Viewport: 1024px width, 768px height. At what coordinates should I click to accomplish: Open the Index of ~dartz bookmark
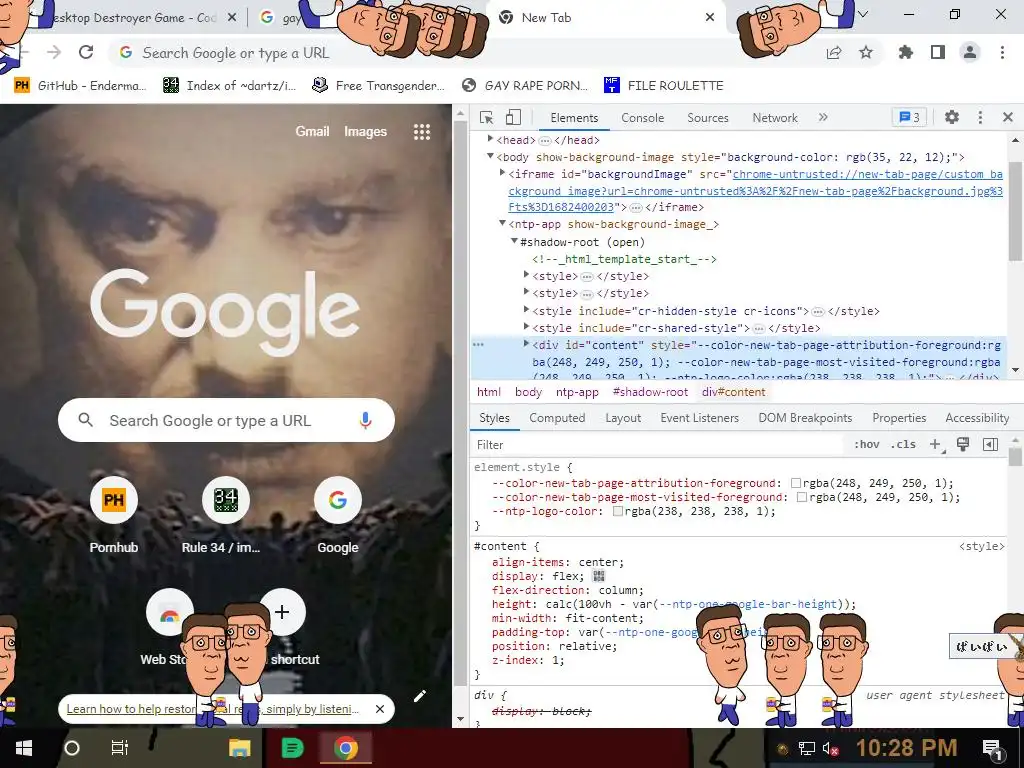[229, 86]
